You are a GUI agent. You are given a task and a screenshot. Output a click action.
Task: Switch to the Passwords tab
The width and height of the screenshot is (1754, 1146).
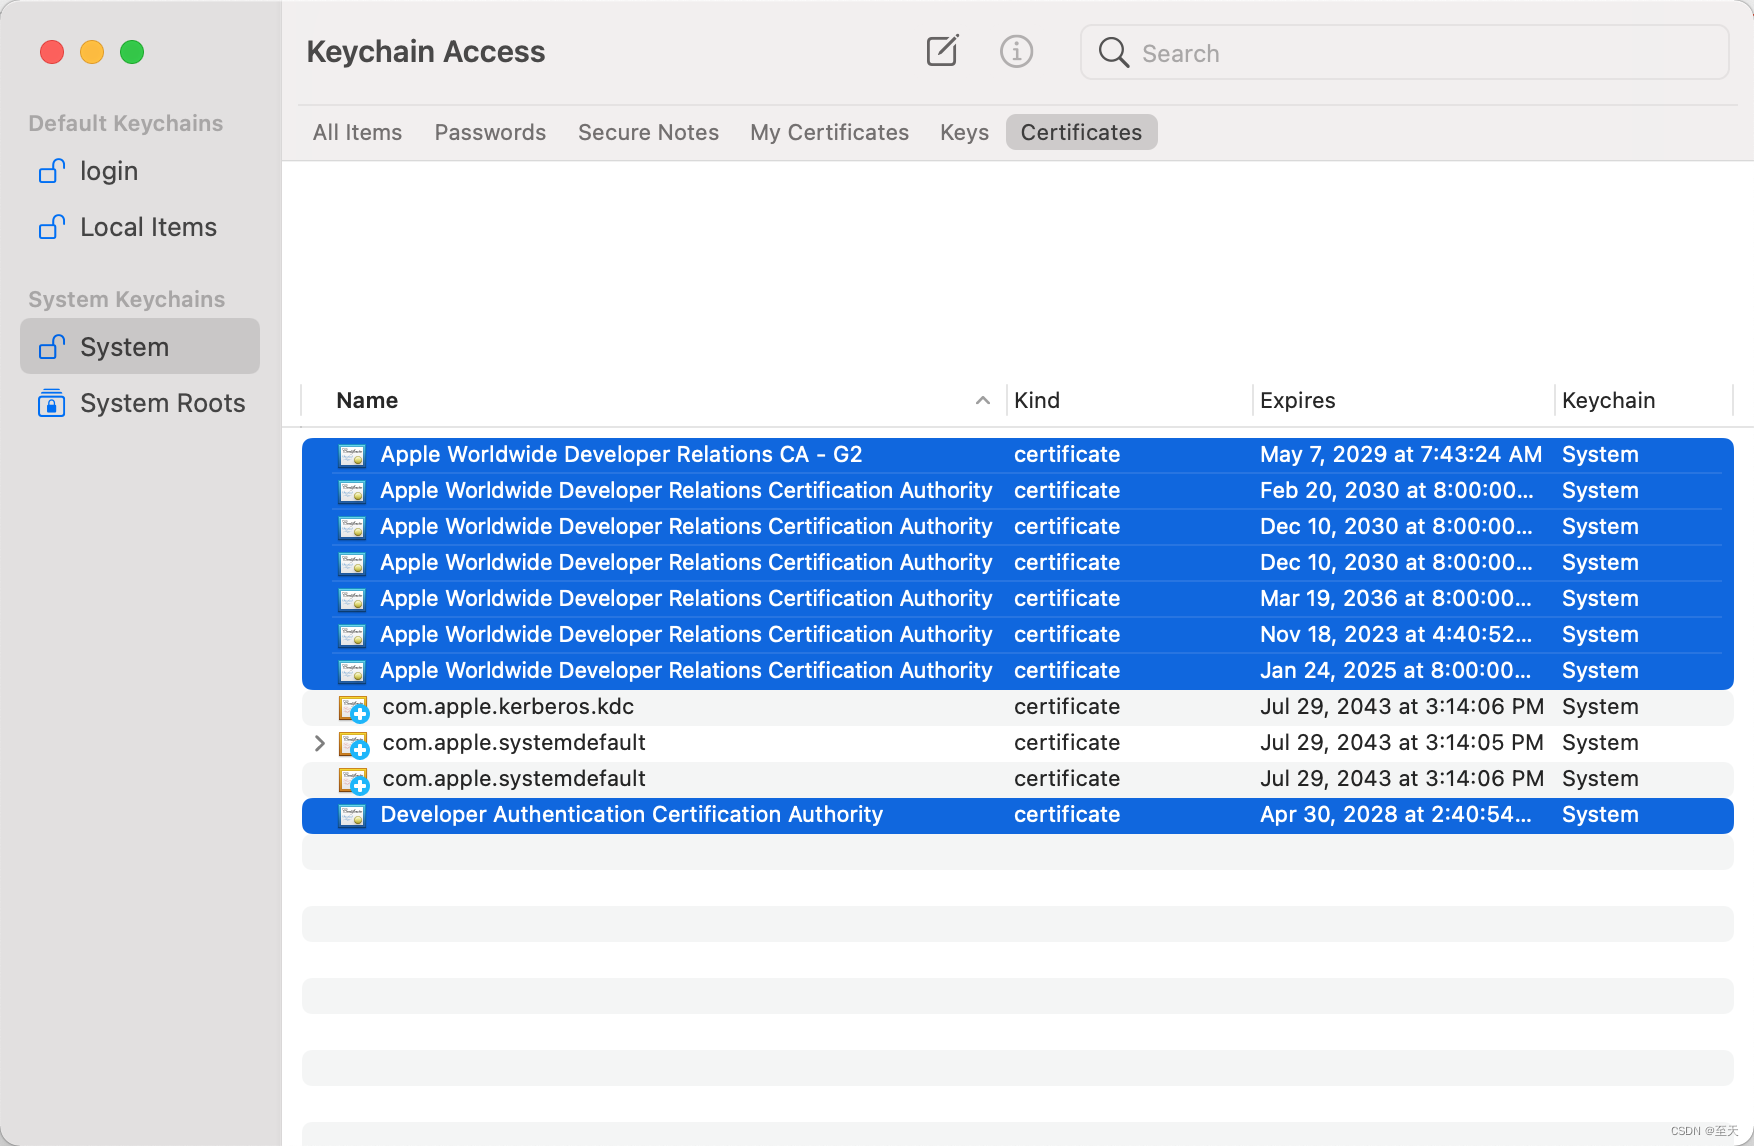(x=490, y=132)
